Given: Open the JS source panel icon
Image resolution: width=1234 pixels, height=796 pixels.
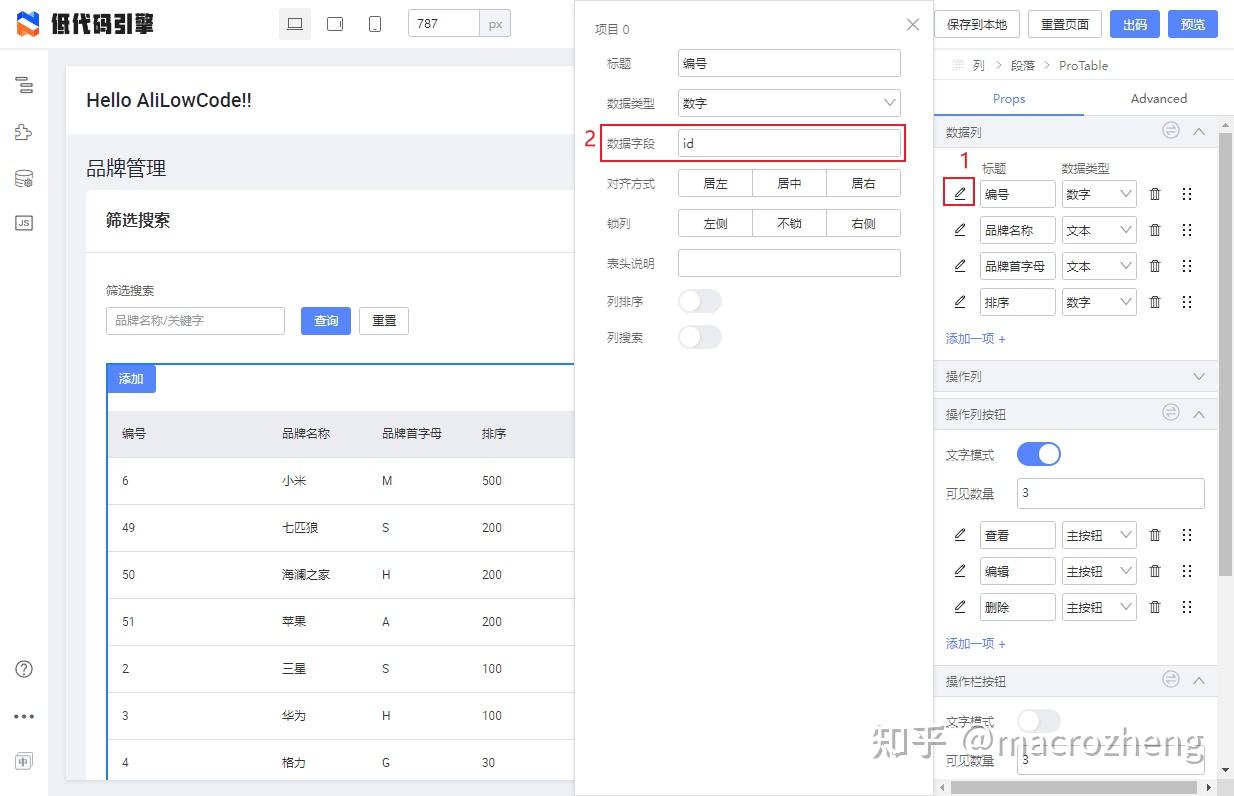Looking at the screenshot, I should 24,223.
